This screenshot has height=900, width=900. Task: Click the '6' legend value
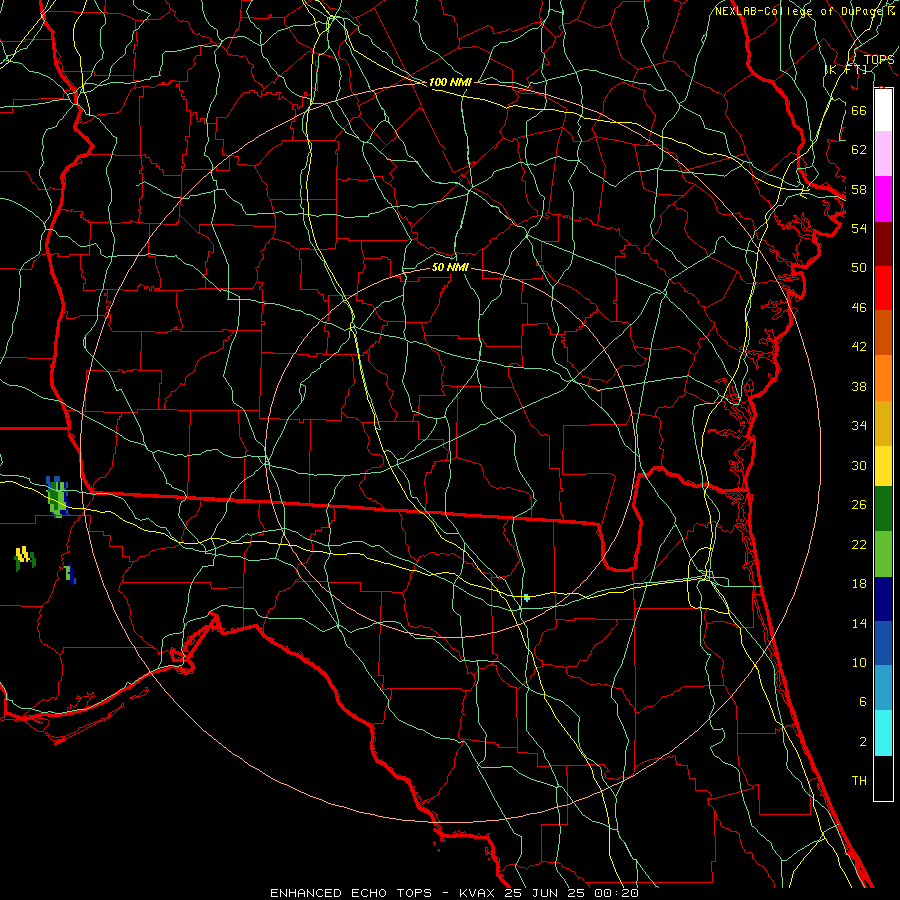(862, 702)
